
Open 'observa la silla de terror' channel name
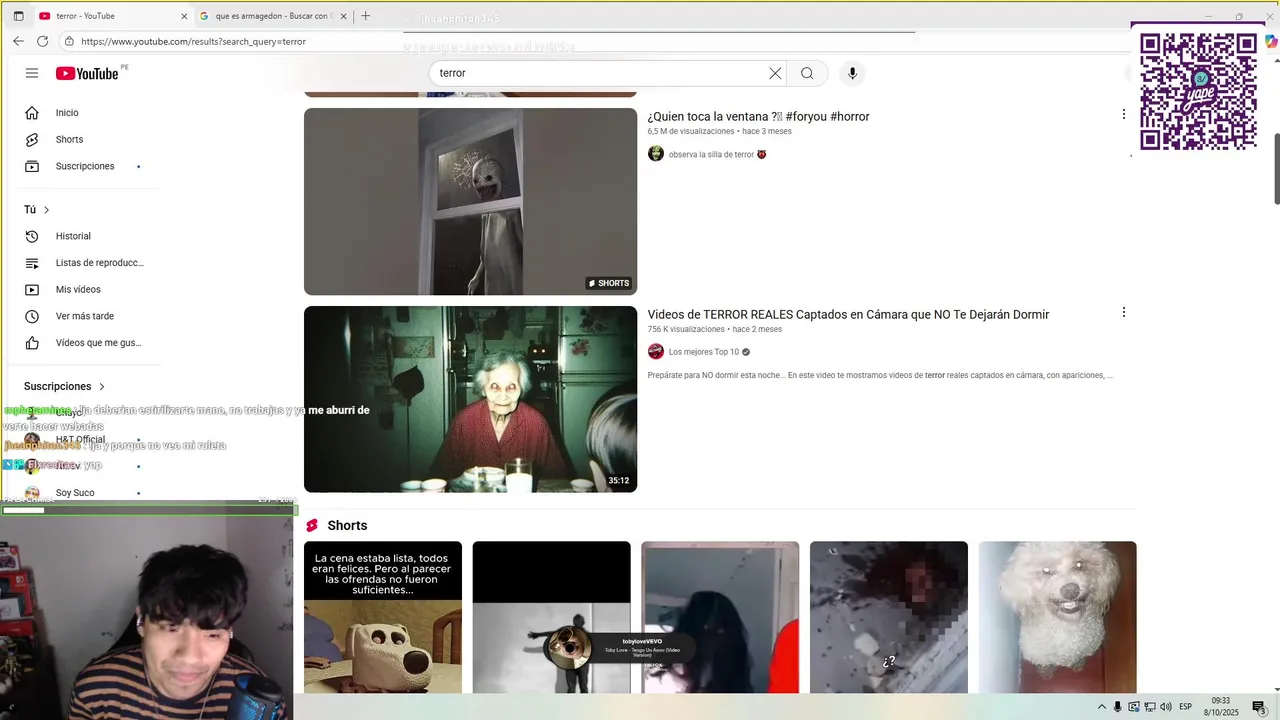coord(711,155)
